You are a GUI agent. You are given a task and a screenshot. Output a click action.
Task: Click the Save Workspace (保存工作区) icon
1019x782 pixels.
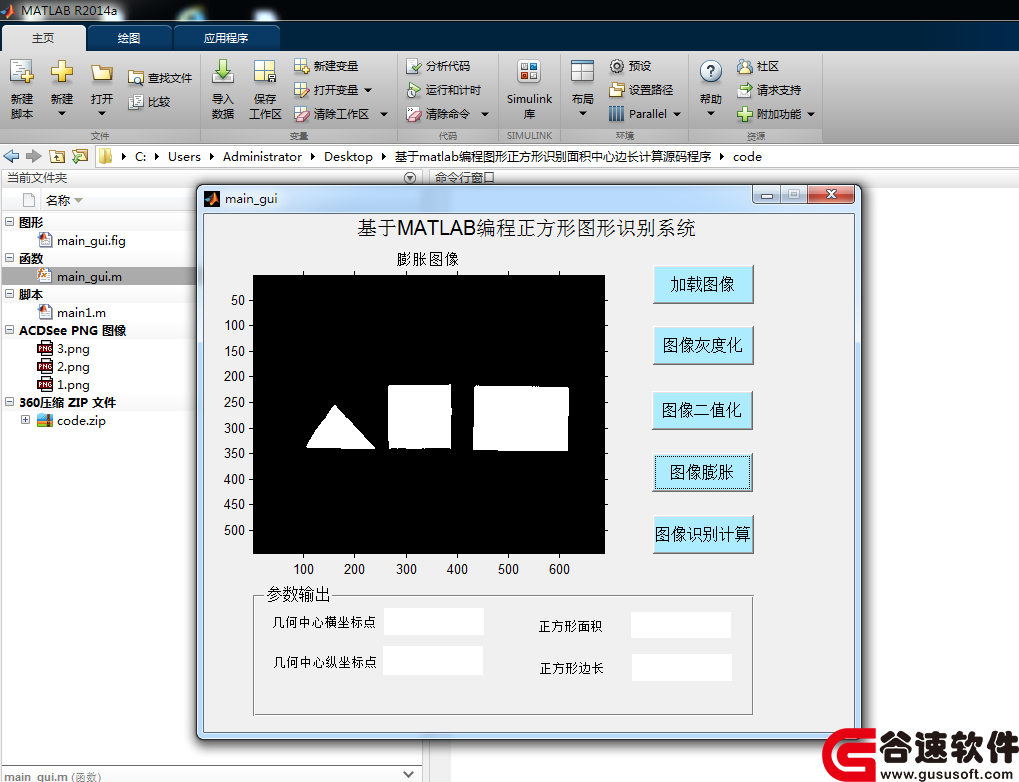[264, 72]
